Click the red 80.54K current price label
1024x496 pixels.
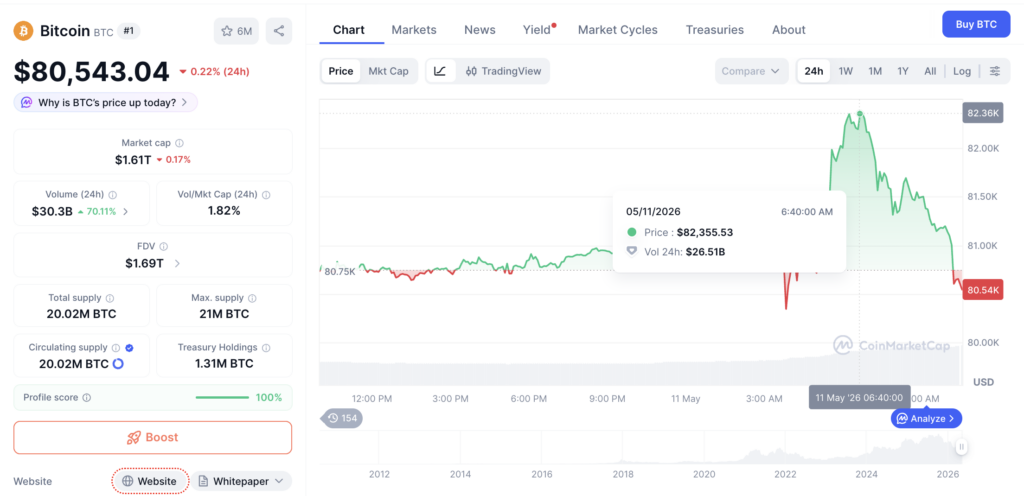(982, 290)
